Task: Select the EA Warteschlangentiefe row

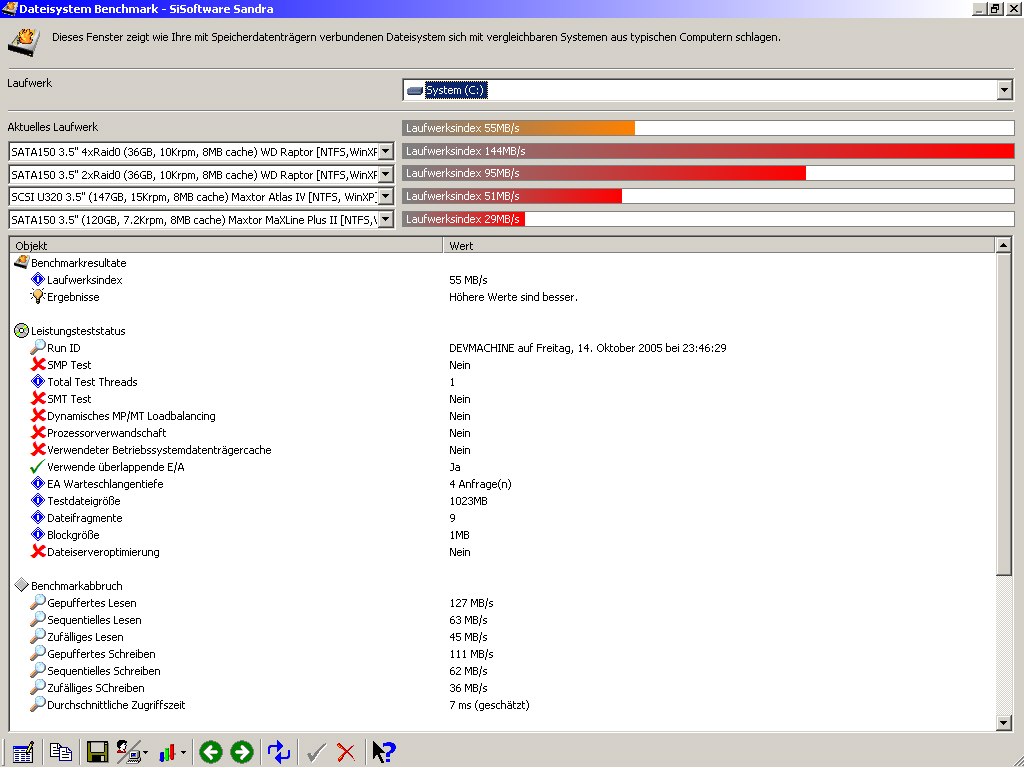Action: [503, 483]
